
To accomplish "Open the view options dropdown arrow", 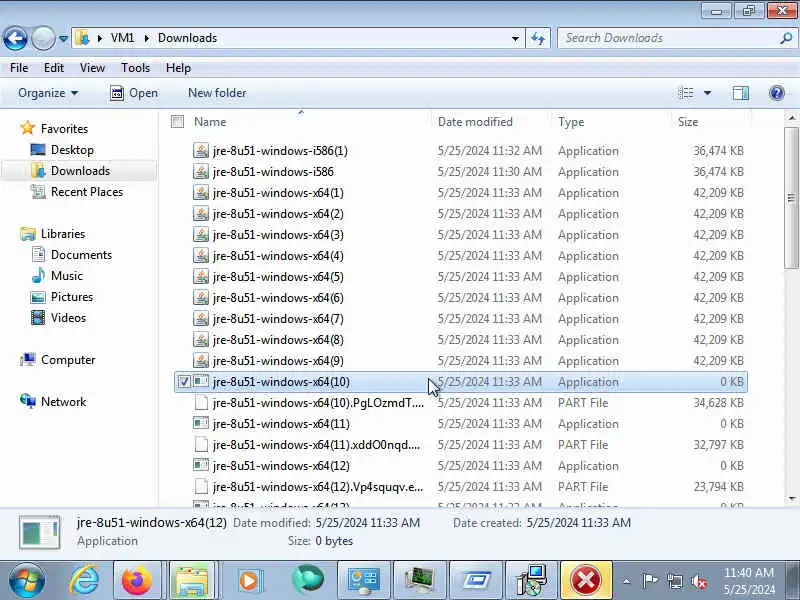I will tap(707, 93).
